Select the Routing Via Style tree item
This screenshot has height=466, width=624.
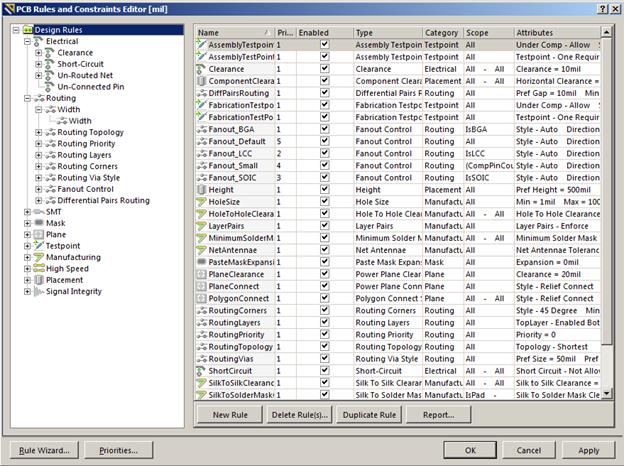point(89,178)
